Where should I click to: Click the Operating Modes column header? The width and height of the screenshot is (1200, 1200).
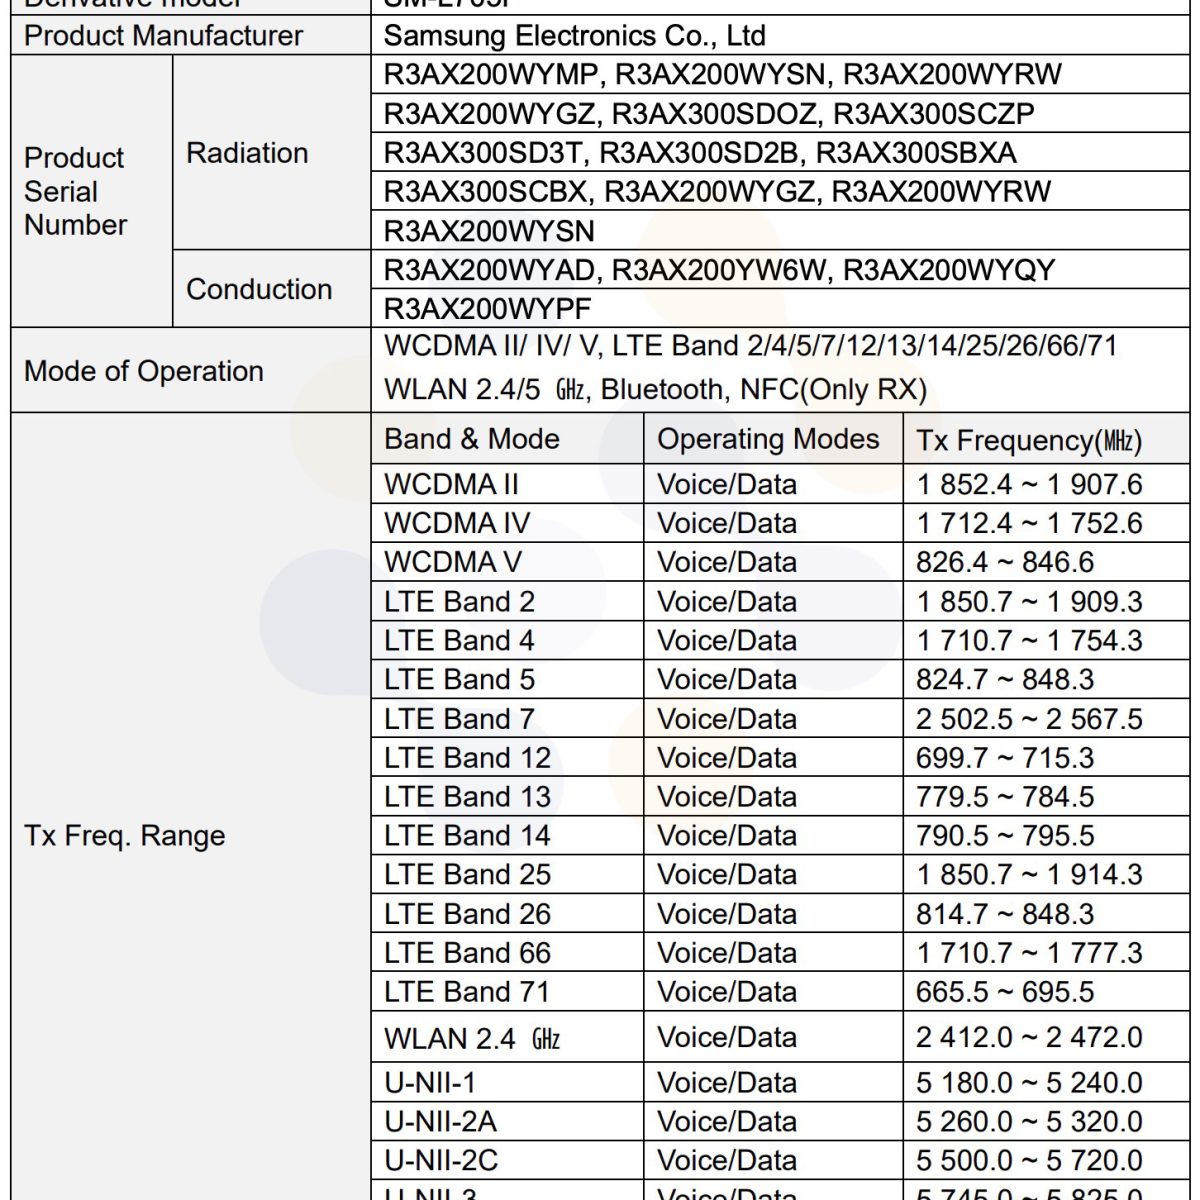[x=768, y=439]
